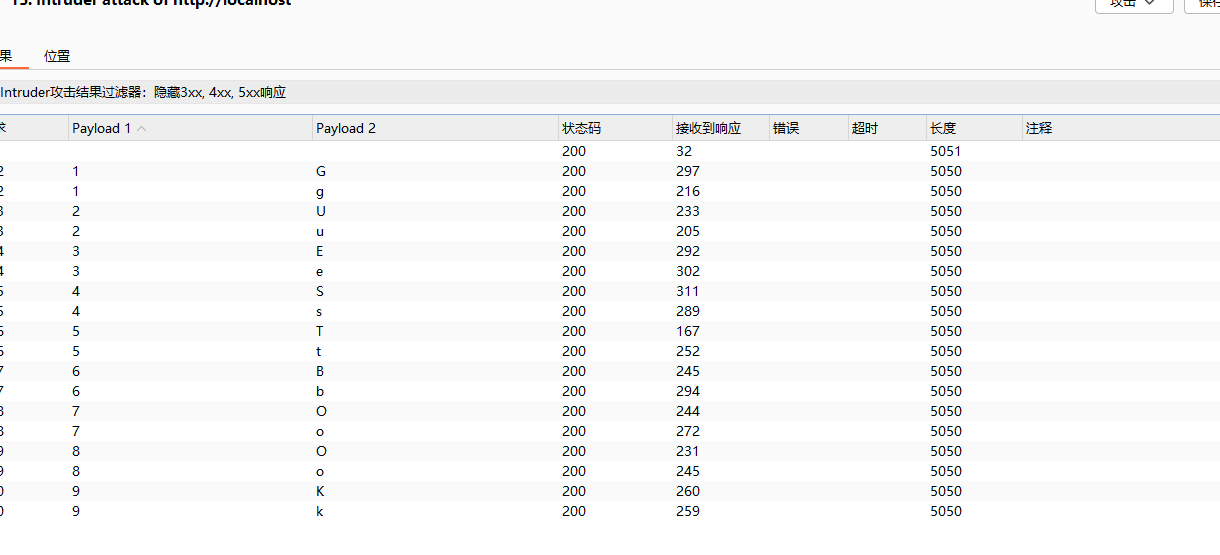Open the 结果 (Results) tab
The height and width of the screenshot is (555, 1220).
pos(8,56)
